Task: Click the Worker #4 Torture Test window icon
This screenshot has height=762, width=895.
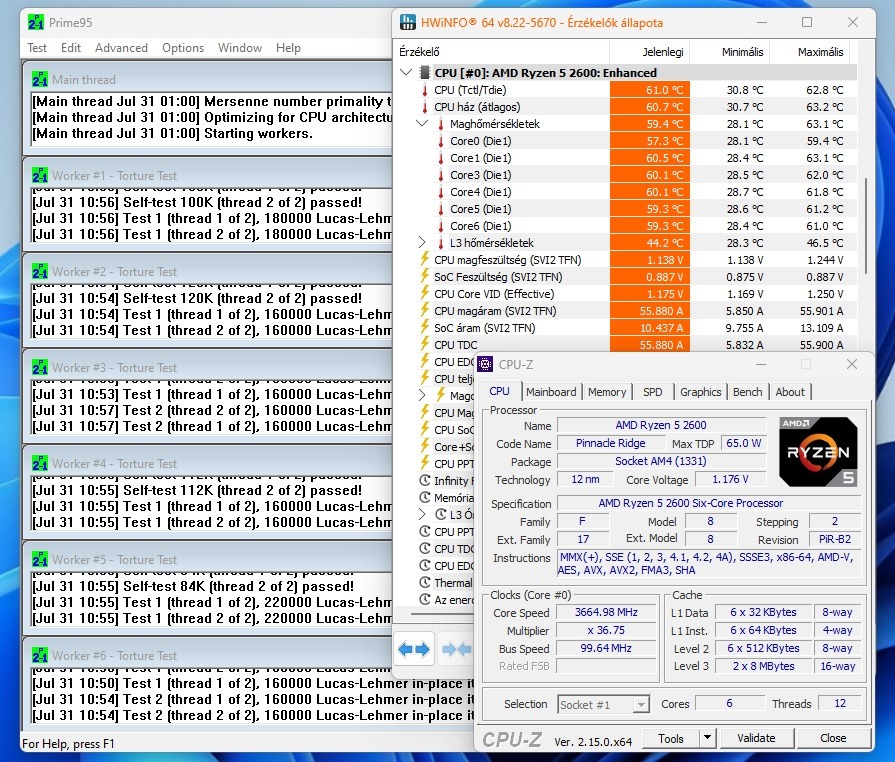Action: (40, 463)
